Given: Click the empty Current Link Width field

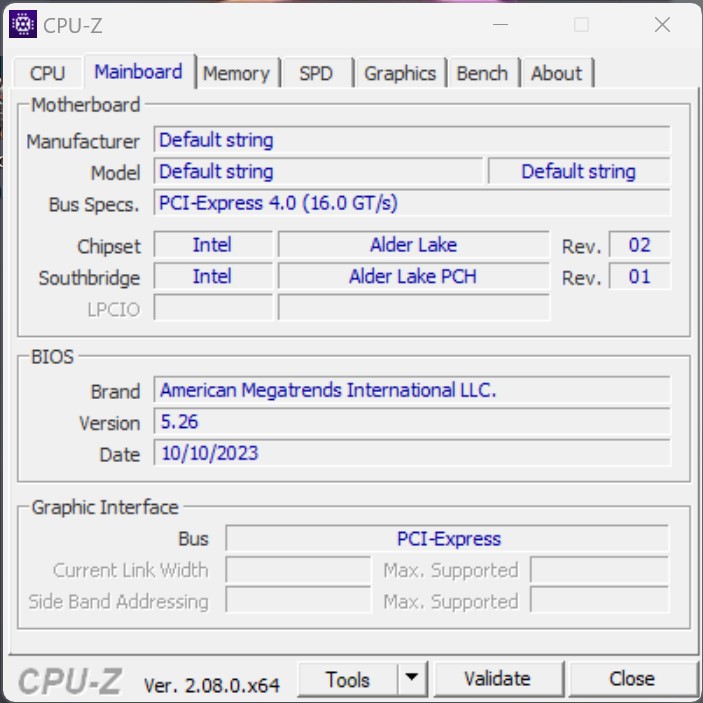Looking at the screenshot, I should click(x=299, y=570).
